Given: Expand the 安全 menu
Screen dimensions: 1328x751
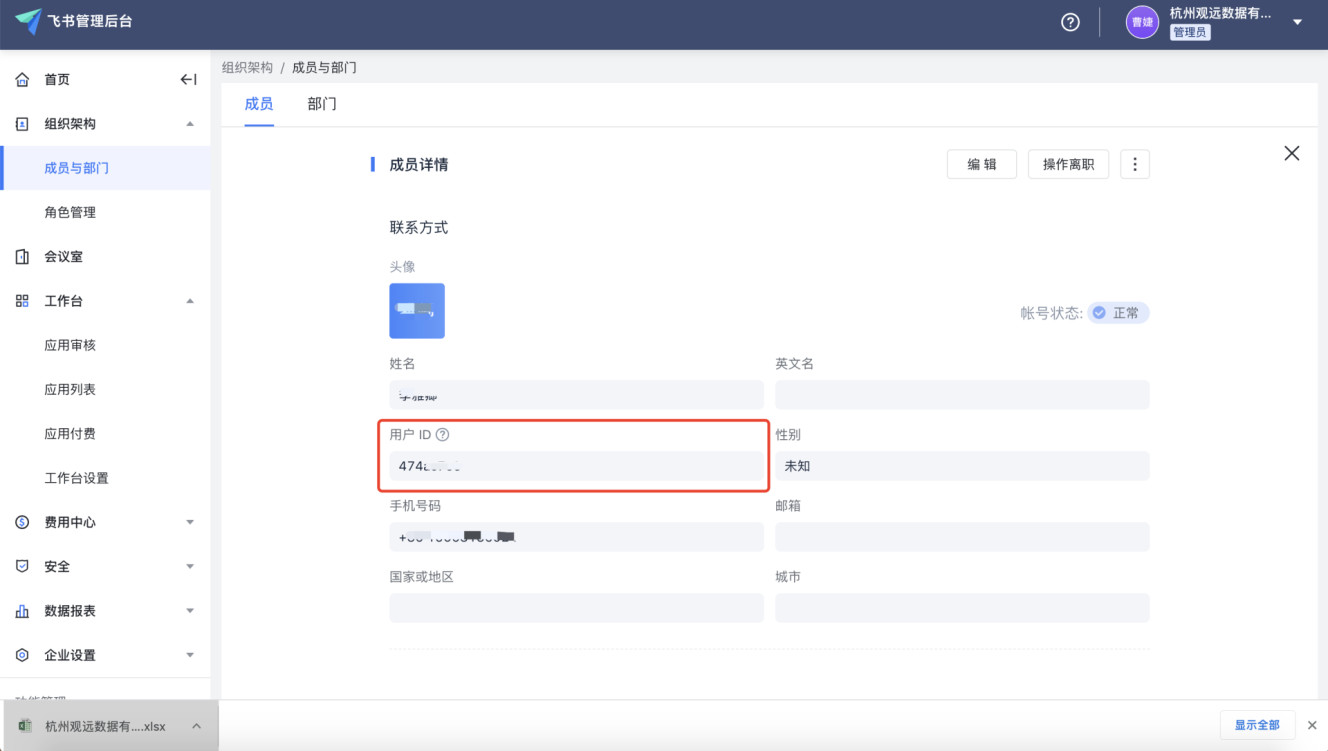Looking at the screenshot, I should pyautogui.click(x=190, y=567).
